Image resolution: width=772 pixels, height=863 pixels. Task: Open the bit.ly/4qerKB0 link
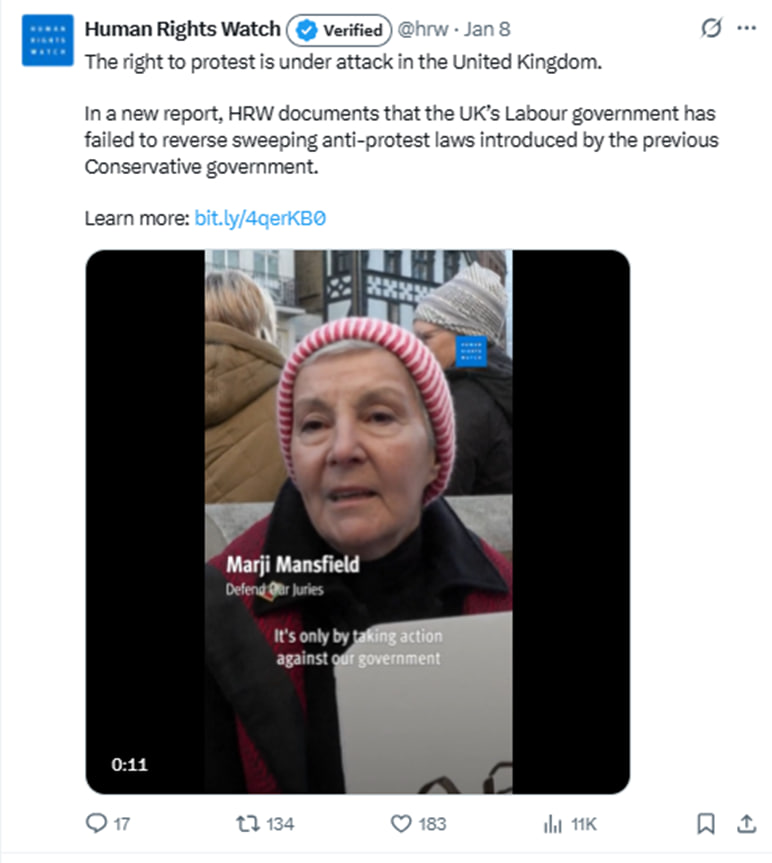pyautogui.click(x=260, y=219)
